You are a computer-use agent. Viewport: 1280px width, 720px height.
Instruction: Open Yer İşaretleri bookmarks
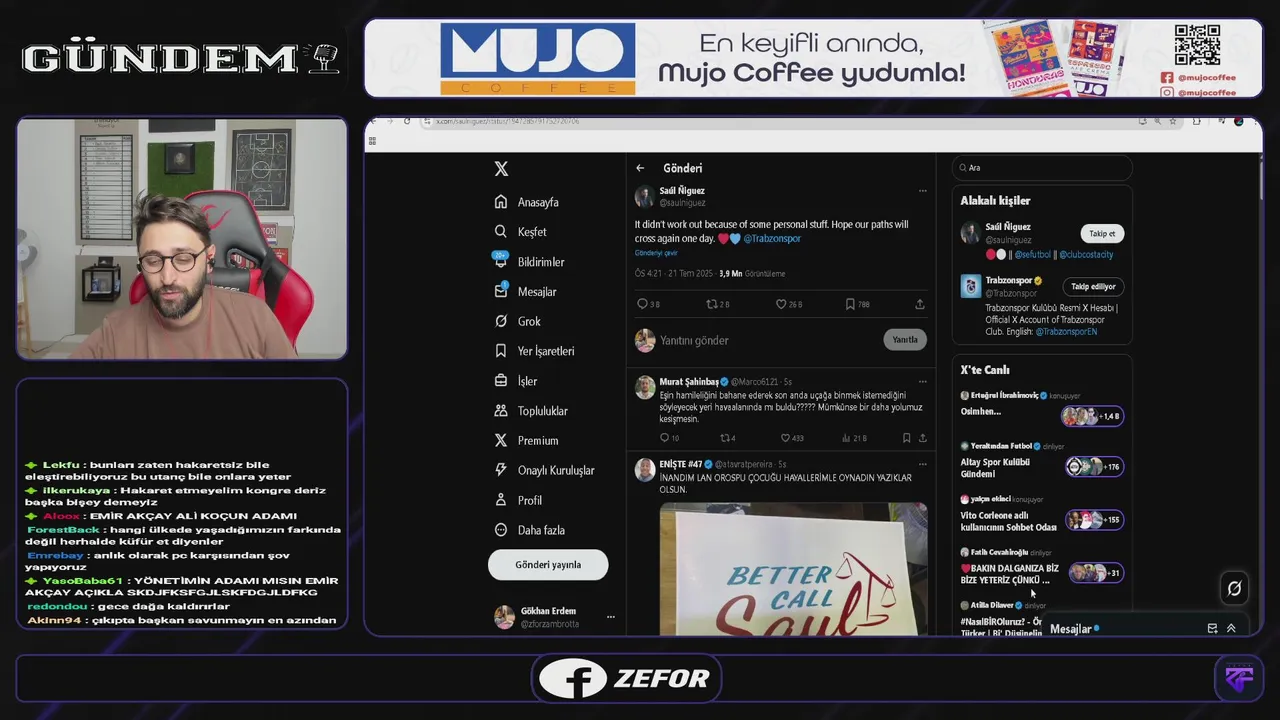pos(534,351)
